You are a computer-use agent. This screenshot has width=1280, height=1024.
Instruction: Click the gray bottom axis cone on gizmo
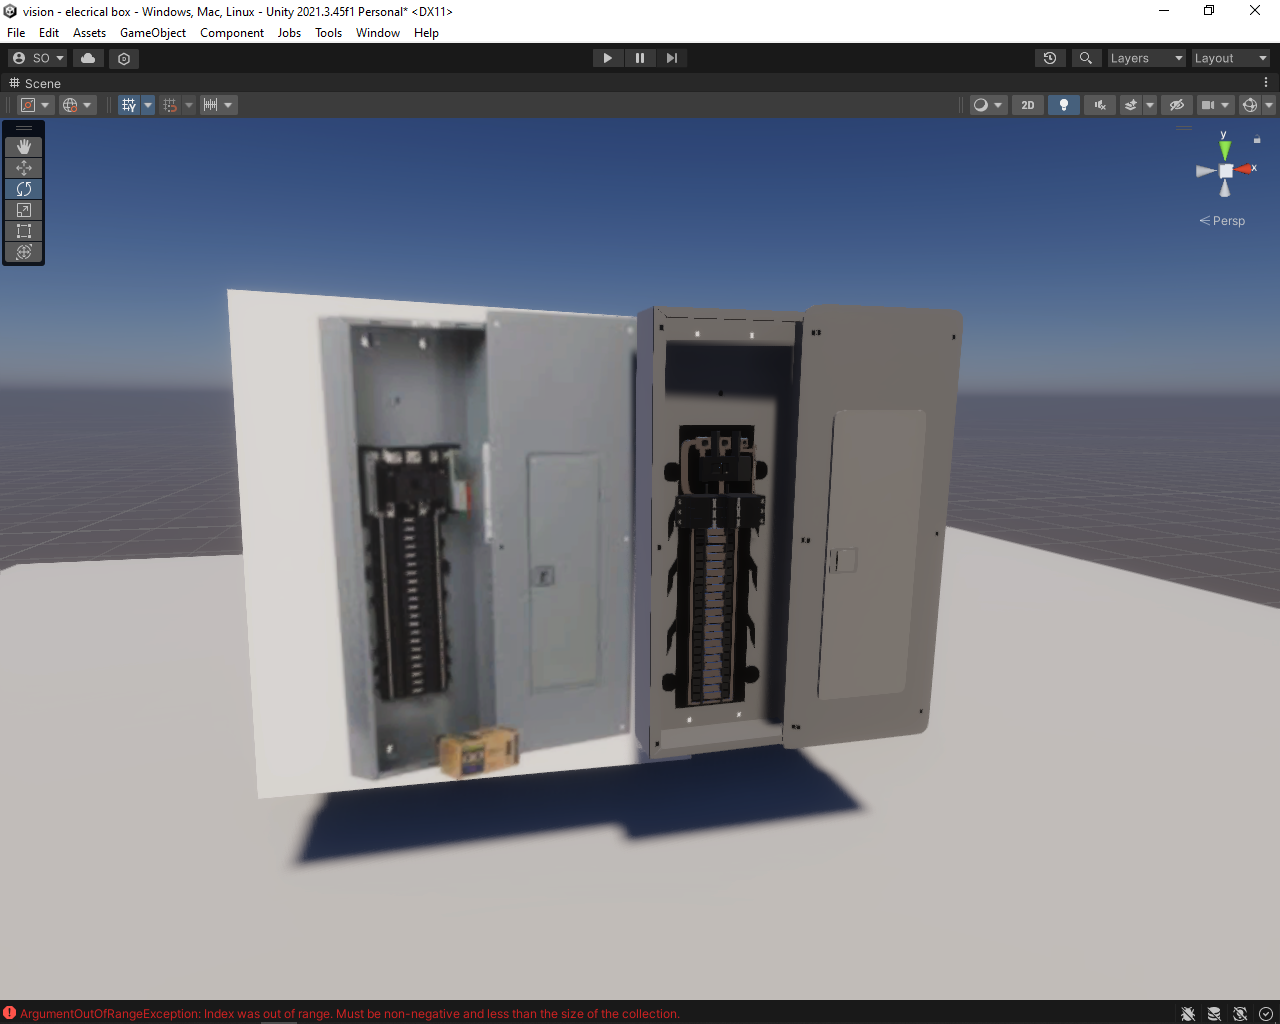pos(1225,188)
